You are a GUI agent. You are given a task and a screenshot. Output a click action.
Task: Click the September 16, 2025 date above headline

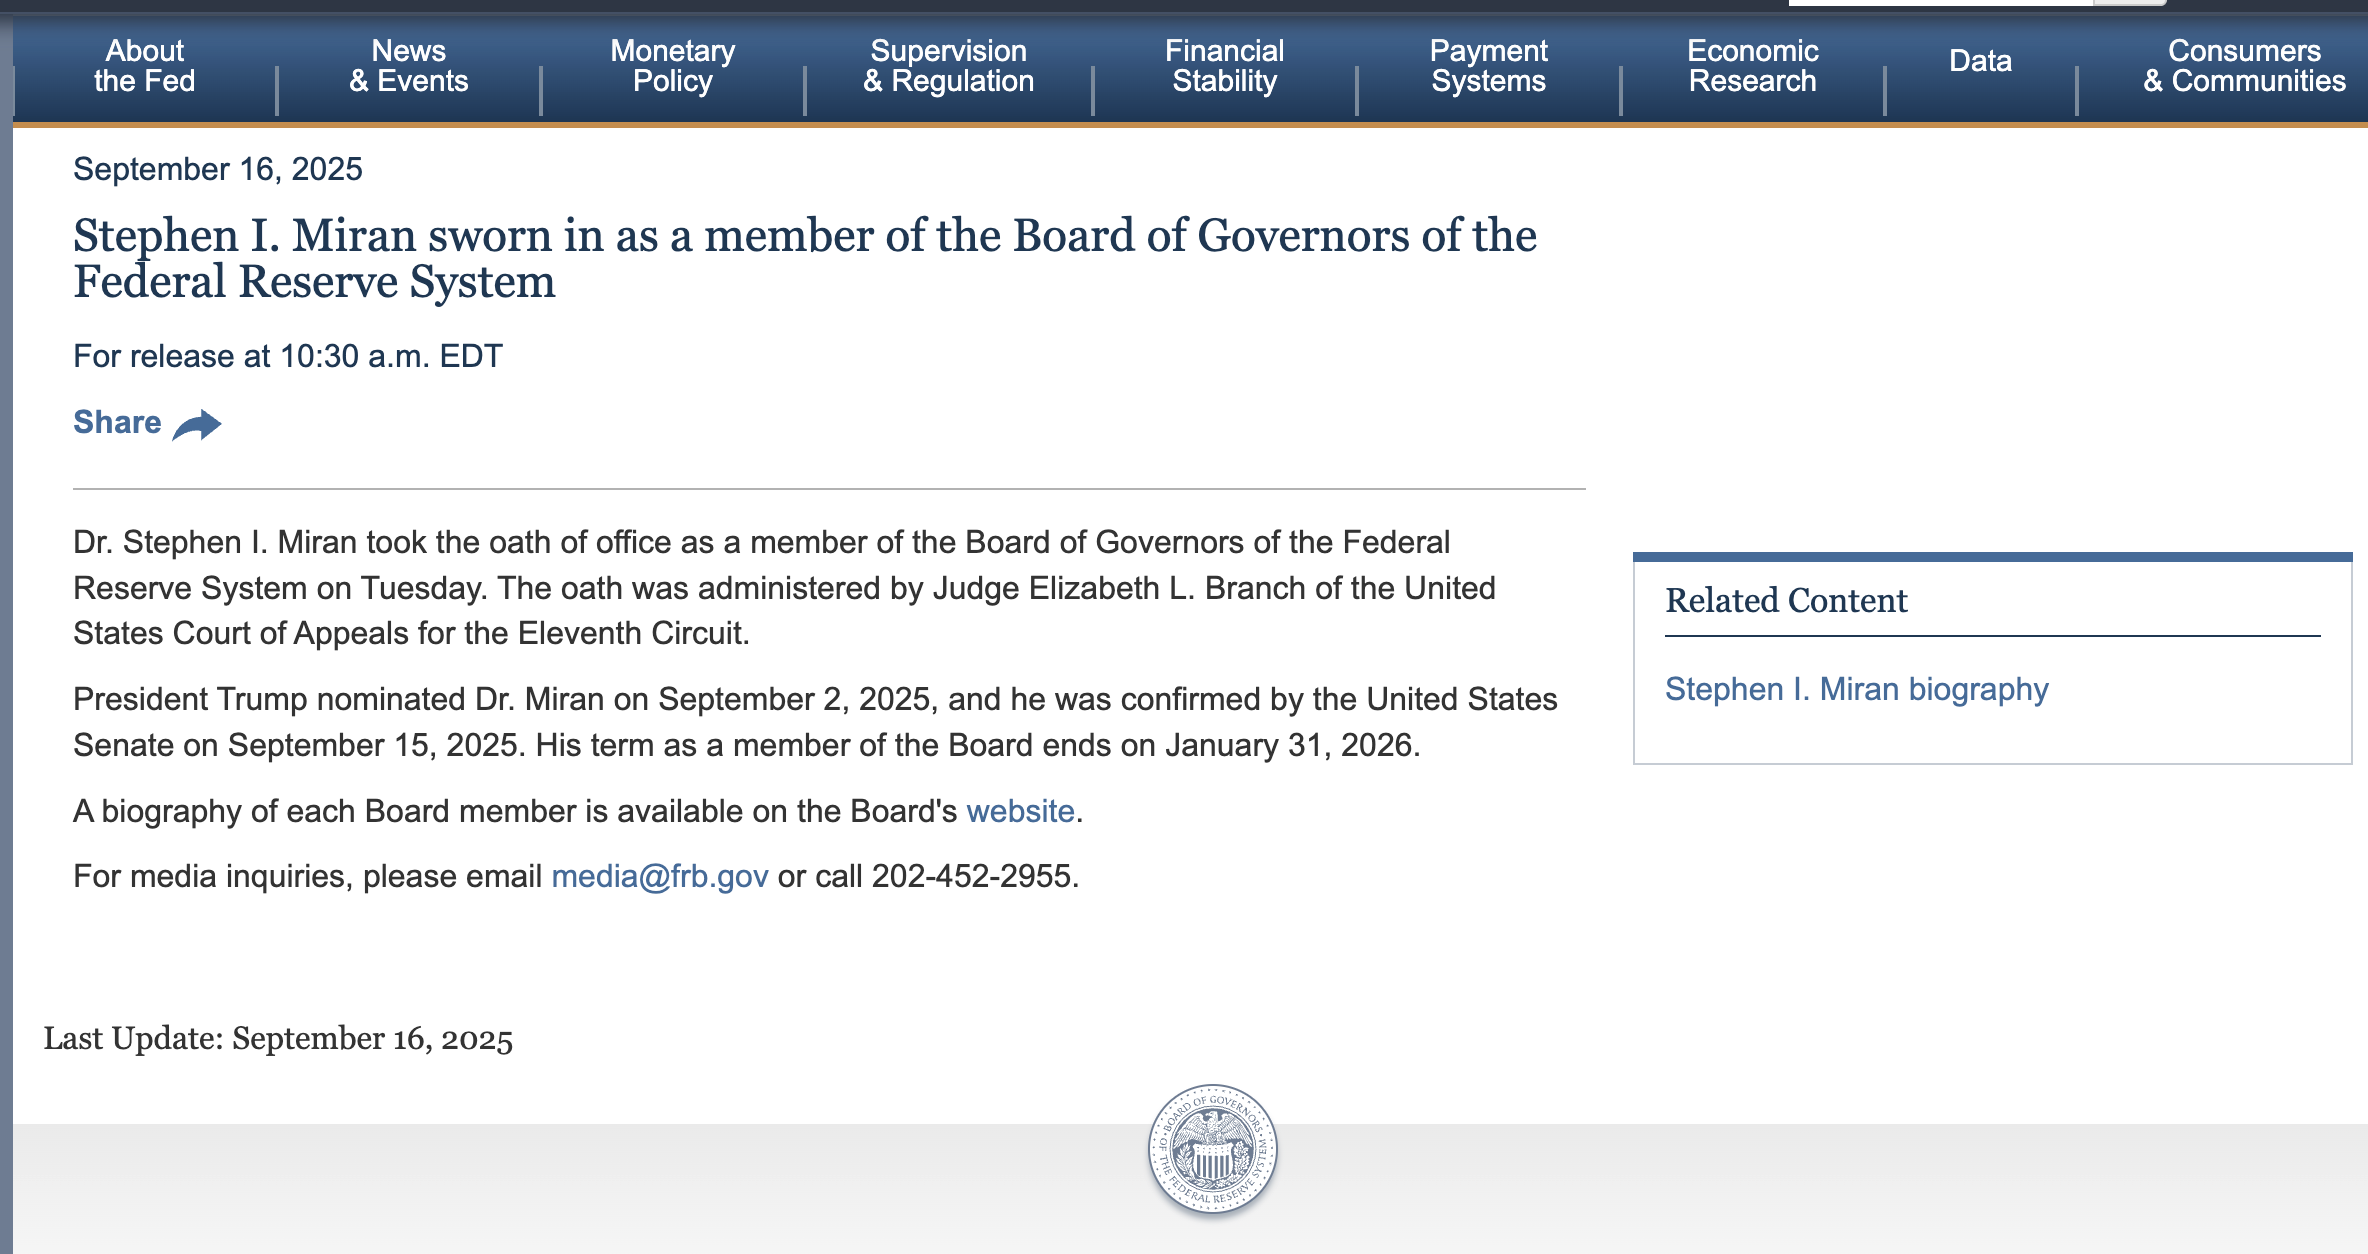pos(218,169)
